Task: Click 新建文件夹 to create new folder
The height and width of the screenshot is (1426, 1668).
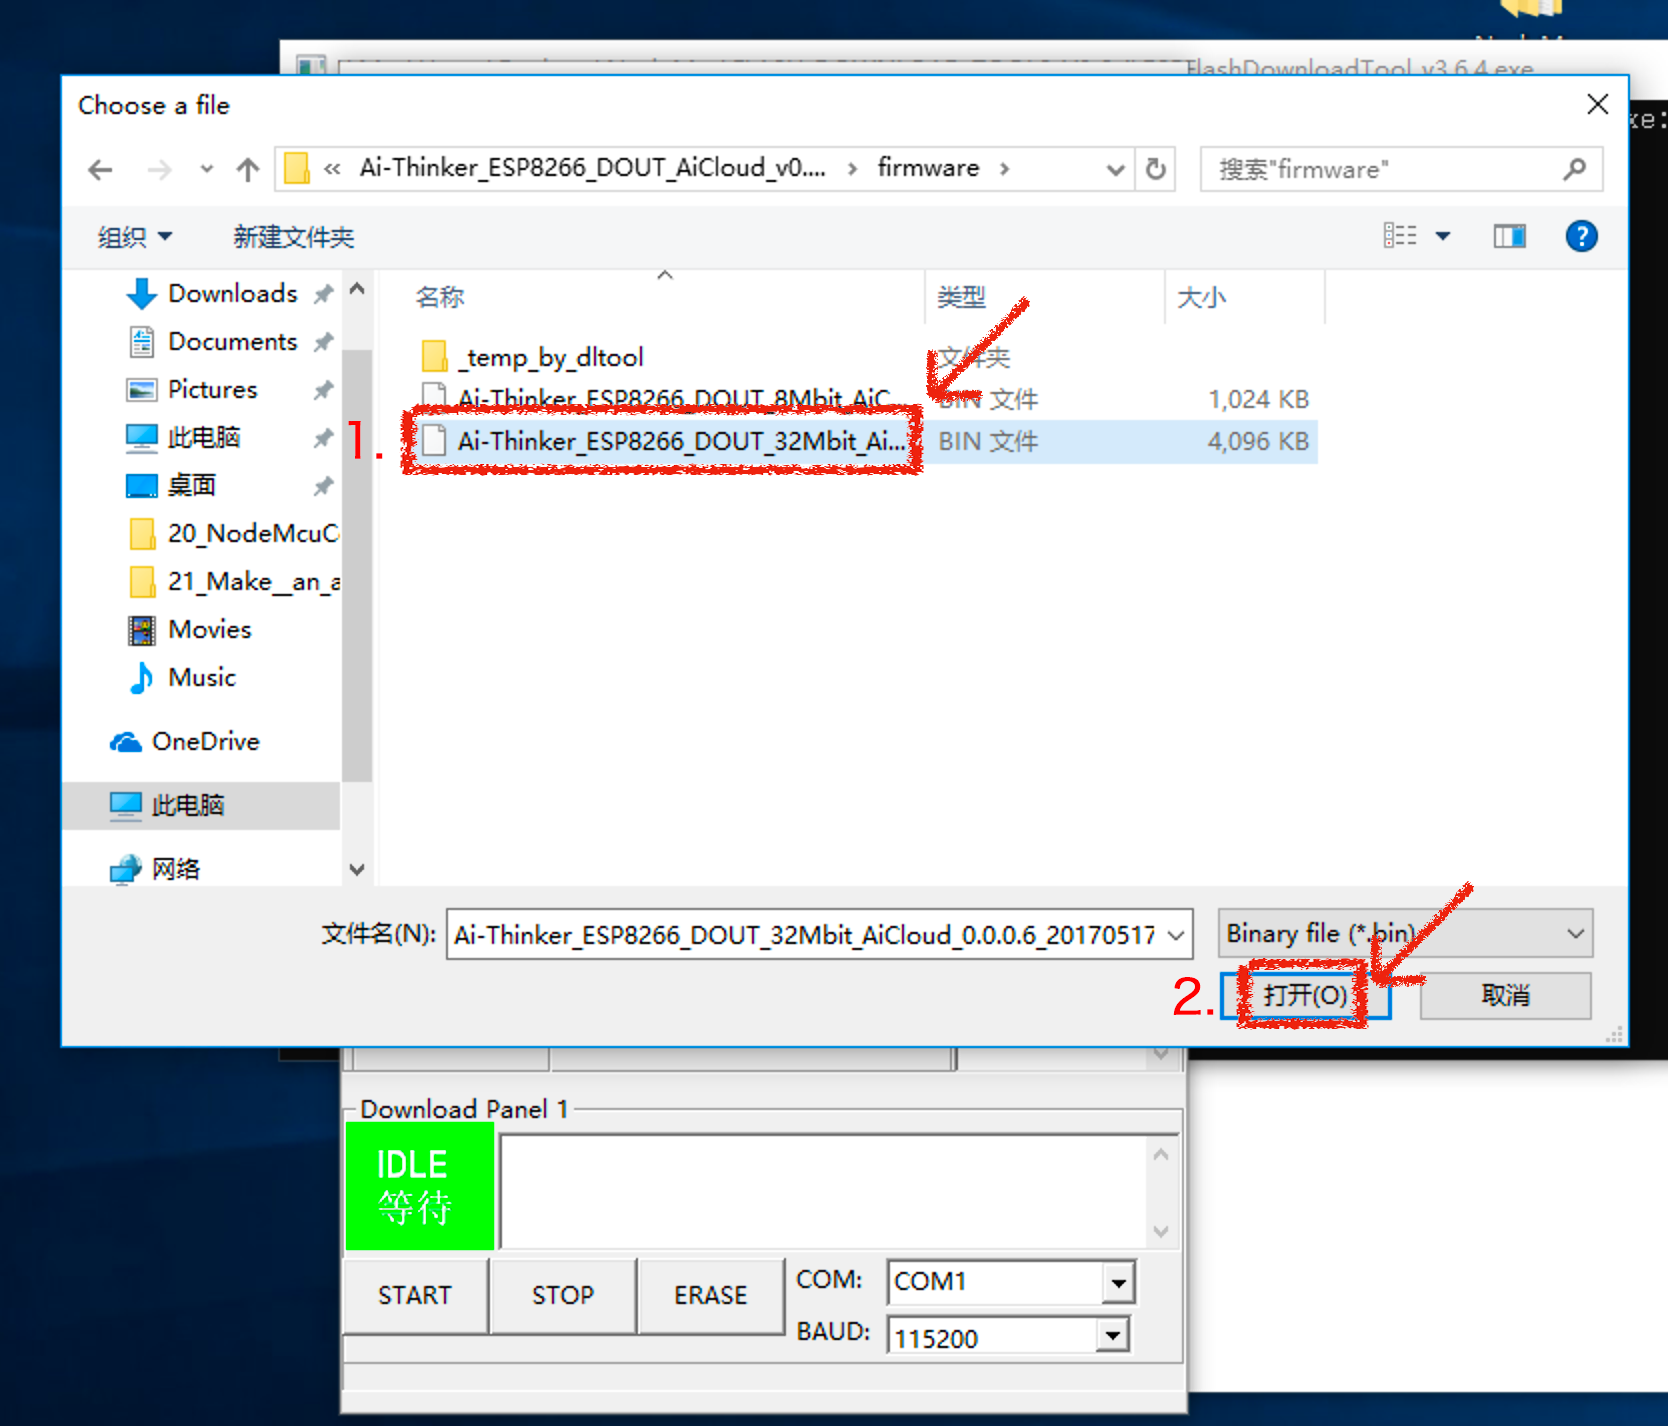Action: [293, 237]
